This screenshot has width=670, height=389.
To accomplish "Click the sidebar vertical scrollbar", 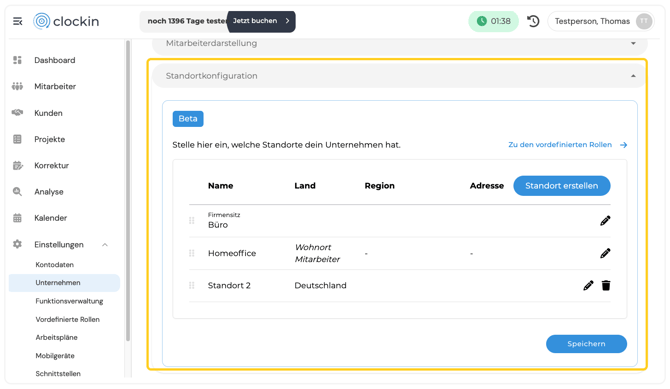I will coord(127,191).
